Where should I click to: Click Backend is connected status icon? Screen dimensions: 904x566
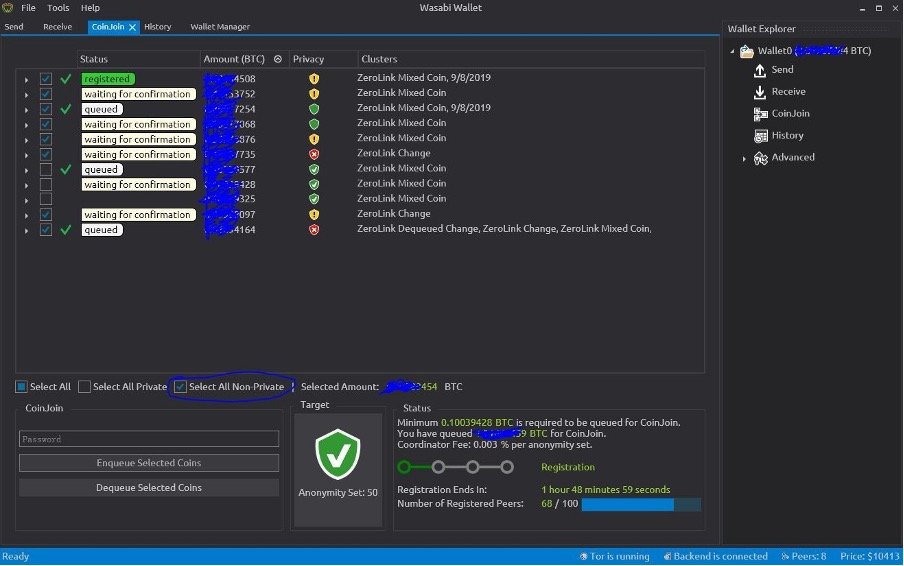click(x=667, y=556)
